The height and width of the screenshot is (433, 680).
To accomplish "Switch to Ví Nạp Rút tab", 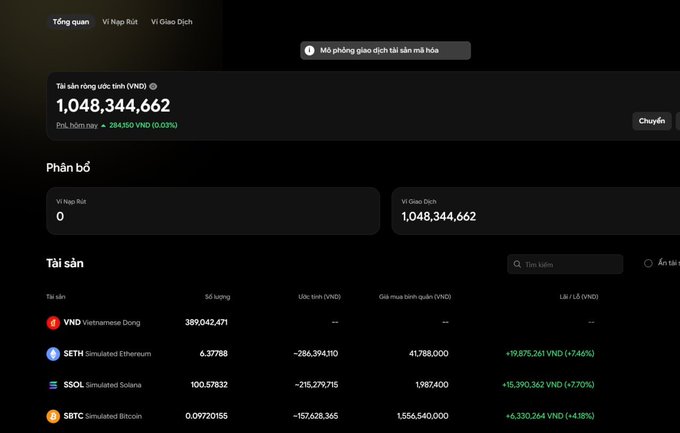I will click(120, 22).
